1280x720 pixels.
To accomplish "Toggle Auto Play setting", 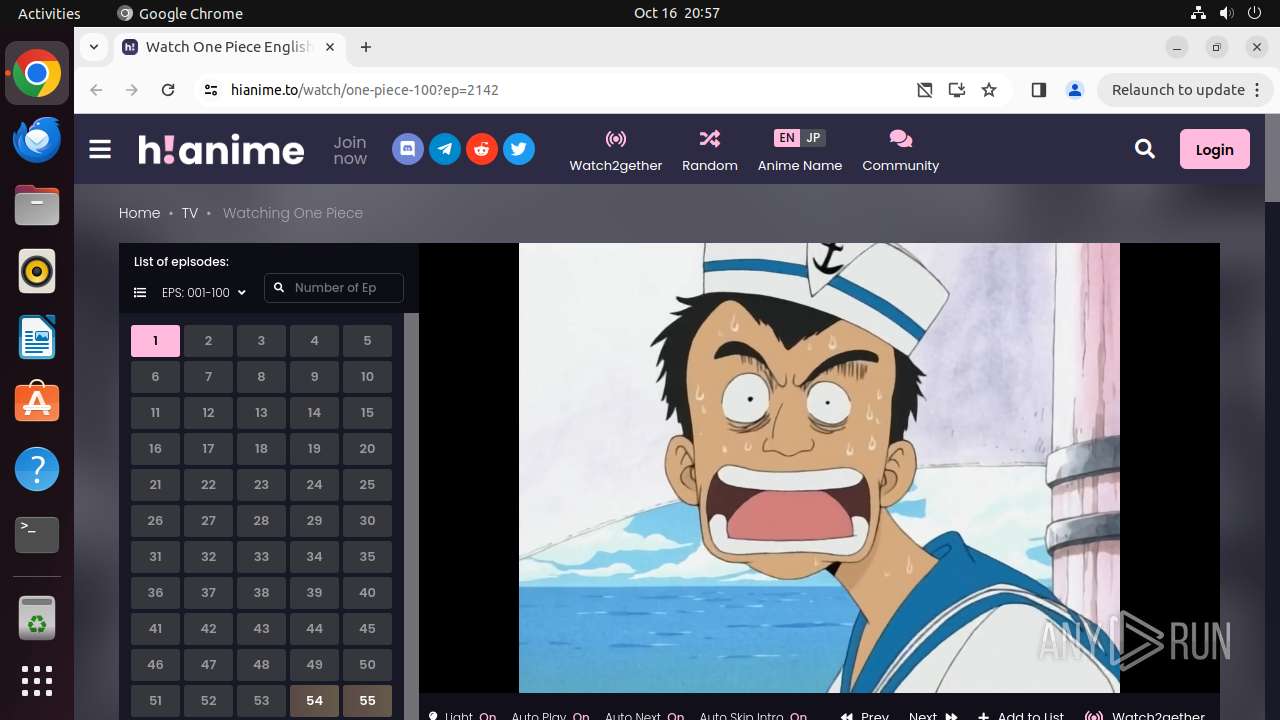I will [550, 715].
